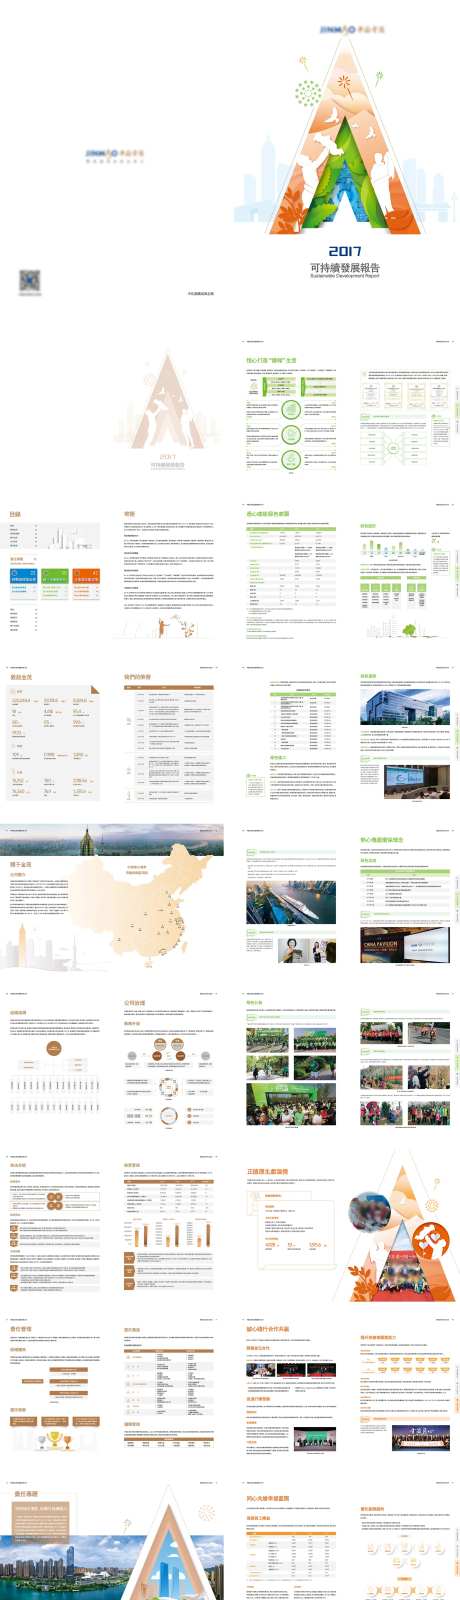
Task: Click the large 2017 title text
Action: tap(344, 251)
